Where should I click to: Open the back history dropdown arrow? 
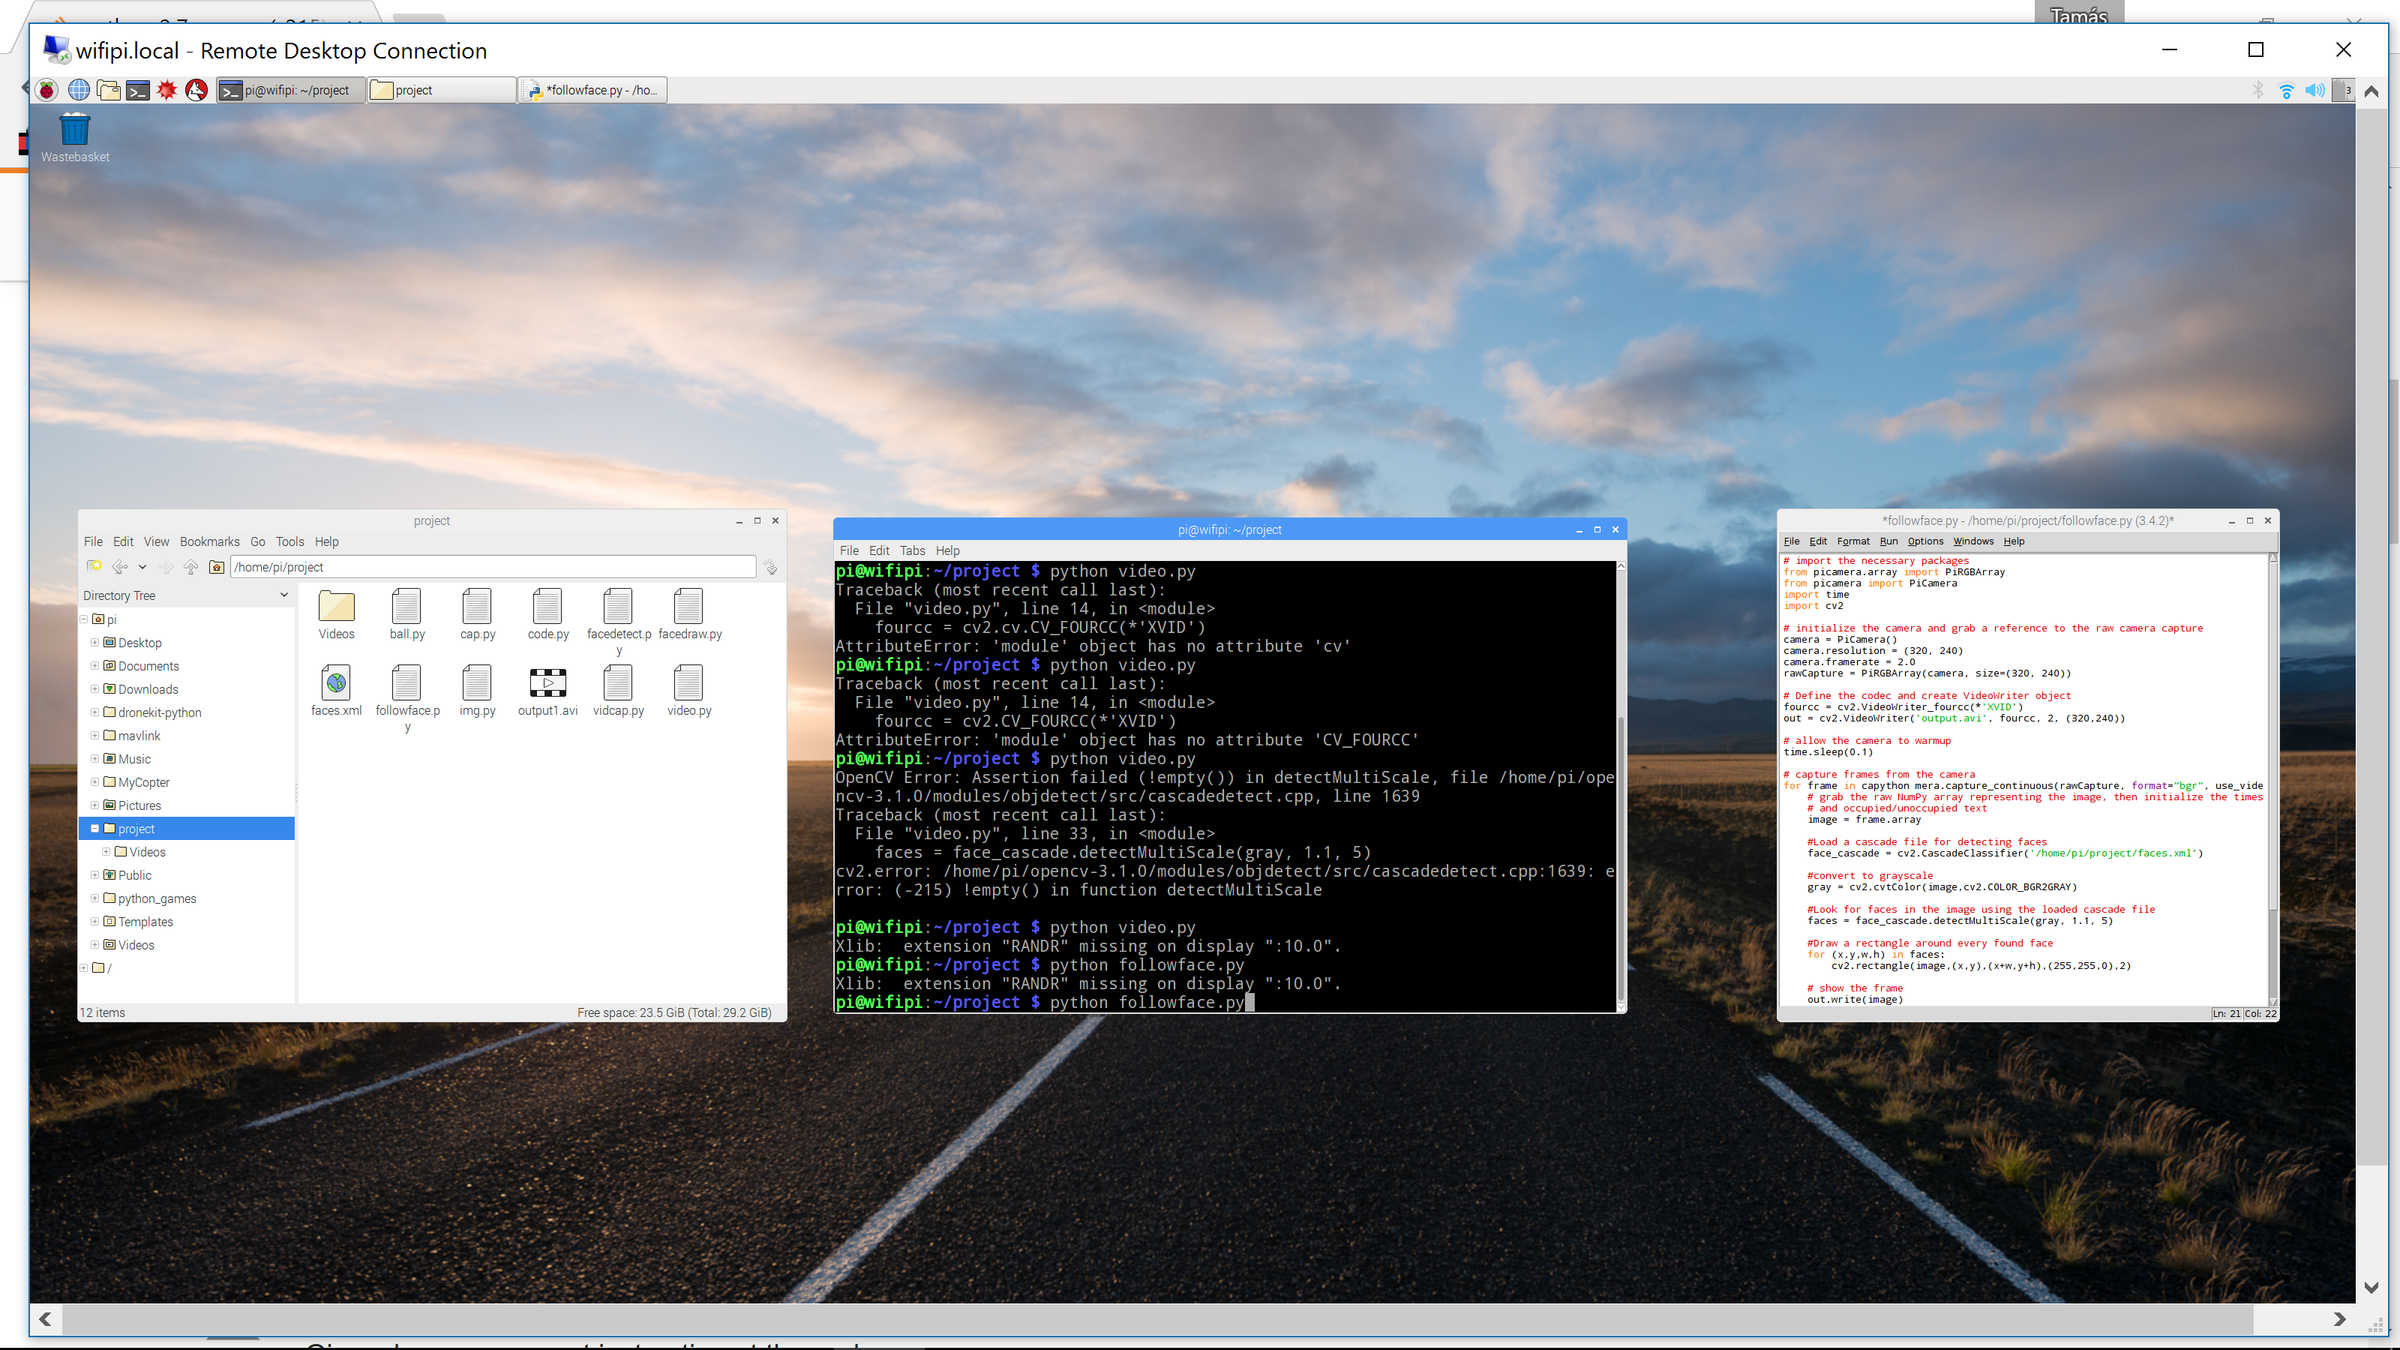coord(143,567)
